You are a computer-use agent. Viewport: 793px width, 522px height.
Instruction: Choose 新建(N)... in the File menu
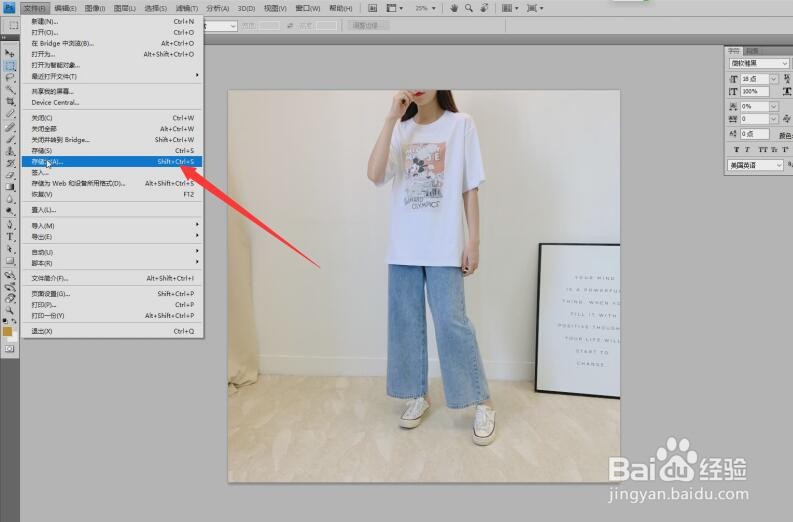(112, 21)
